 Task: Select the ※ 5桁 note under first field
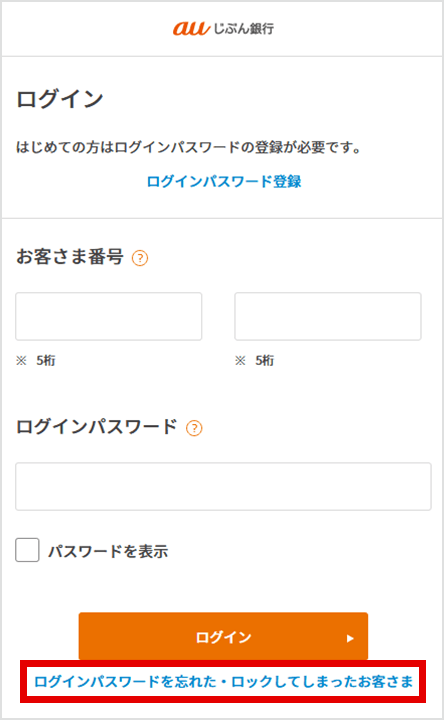[x=36, y=360]
